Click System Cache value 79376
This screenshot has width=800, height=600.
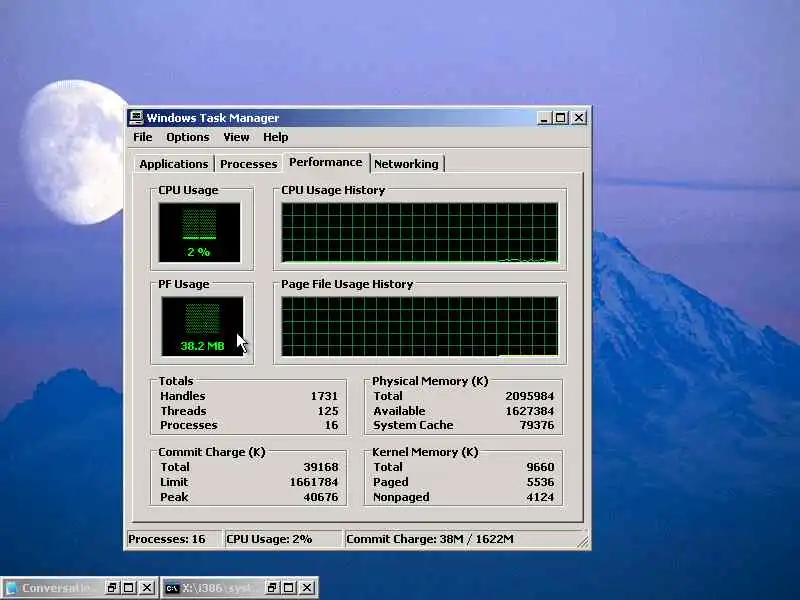[537, 425]
